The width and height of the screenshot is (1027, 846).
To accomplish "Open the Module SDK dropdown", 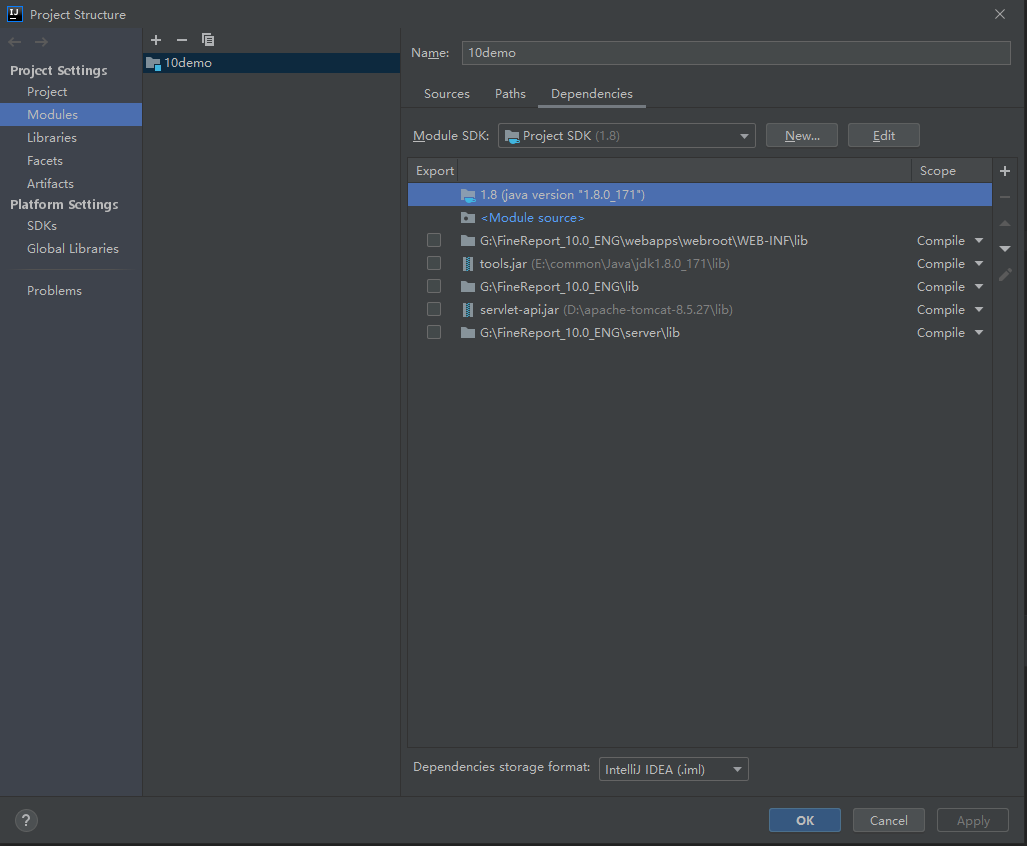I will [627, 136].
